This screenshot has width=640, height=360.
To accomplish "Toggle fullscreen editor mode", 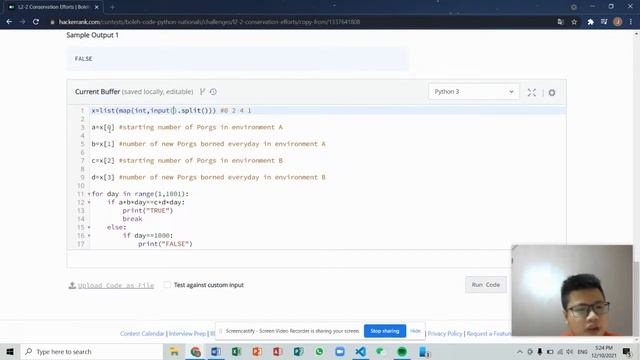I will click(531, 93).
